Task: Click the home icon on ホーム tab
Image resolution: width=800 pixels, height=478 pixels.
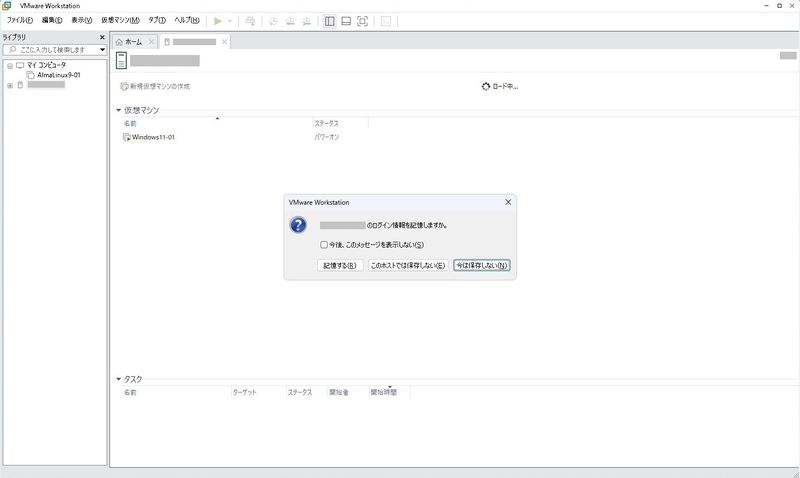Action: [x=119, y=42]
